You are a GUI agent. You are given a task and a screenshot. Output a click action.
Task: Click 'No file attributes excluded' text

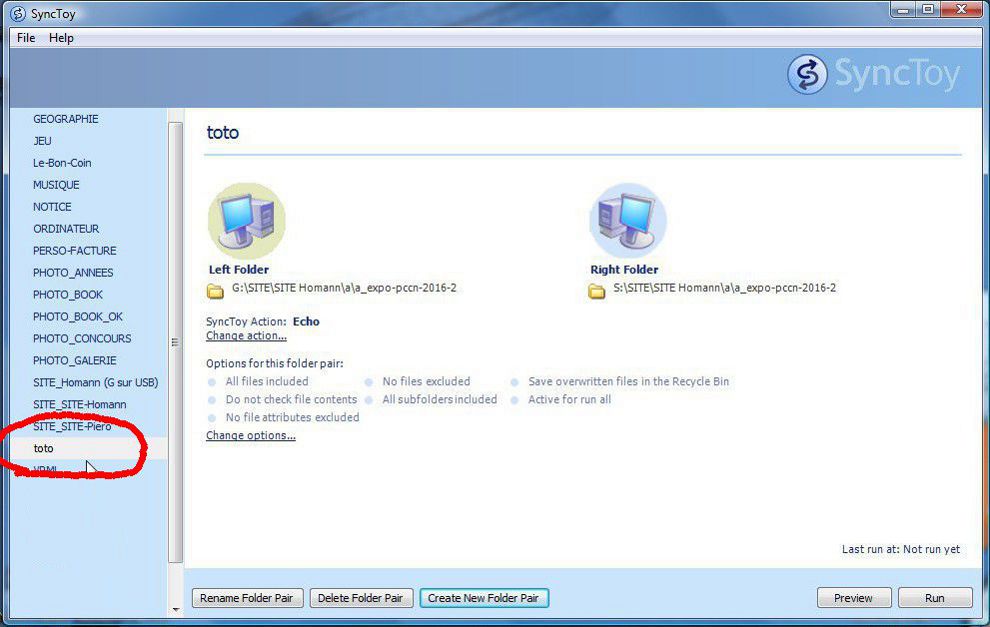(292, 417)
